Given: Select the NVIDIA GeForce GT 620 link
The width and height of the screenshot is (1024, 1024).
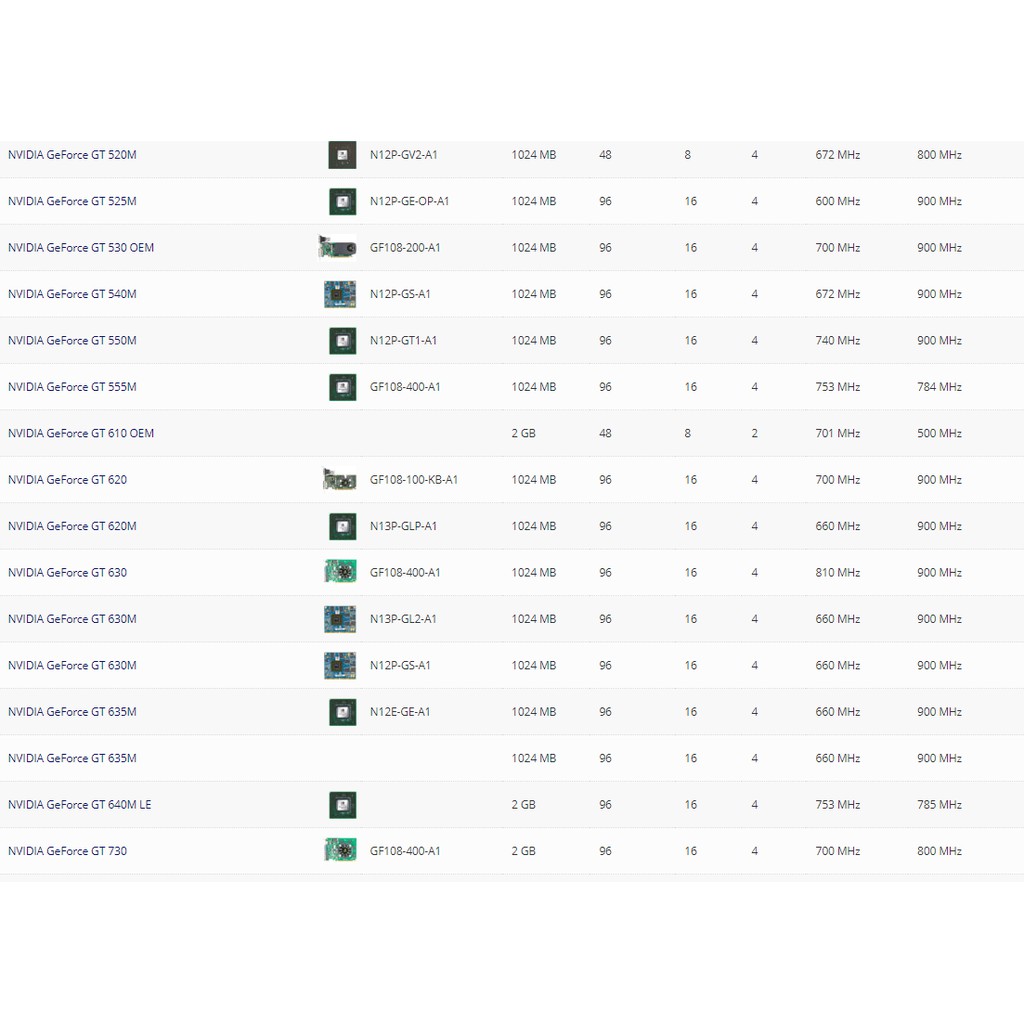Looking at the screenshot, I should click(x=67, y=480).
